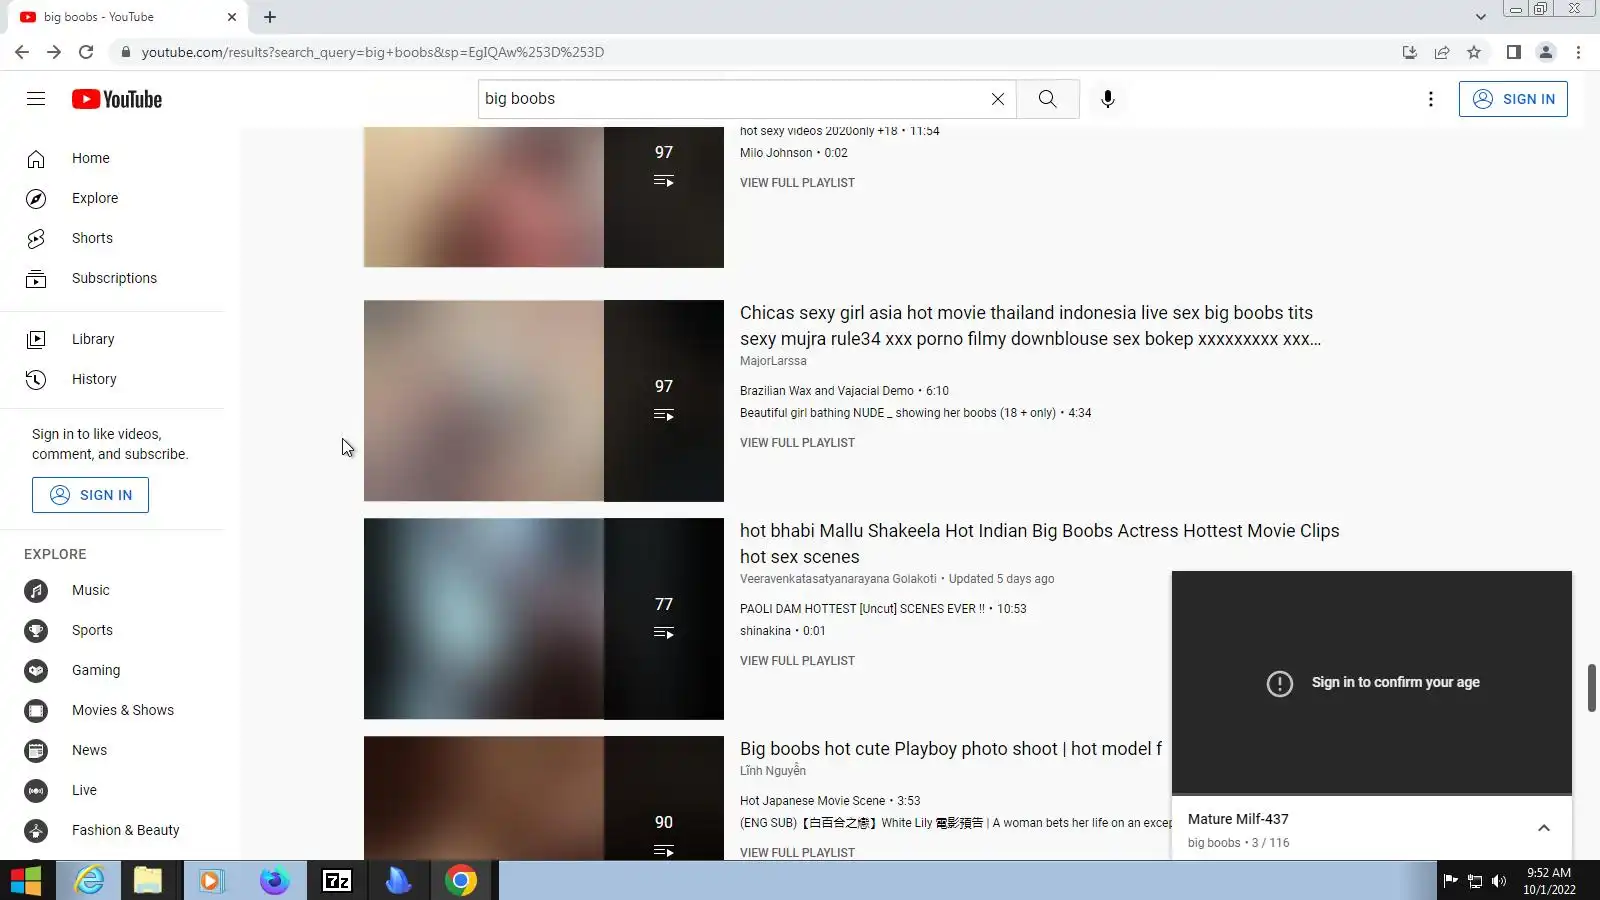
Task: Open the Chrome three-dot menu
Action: click(1579, 52)
